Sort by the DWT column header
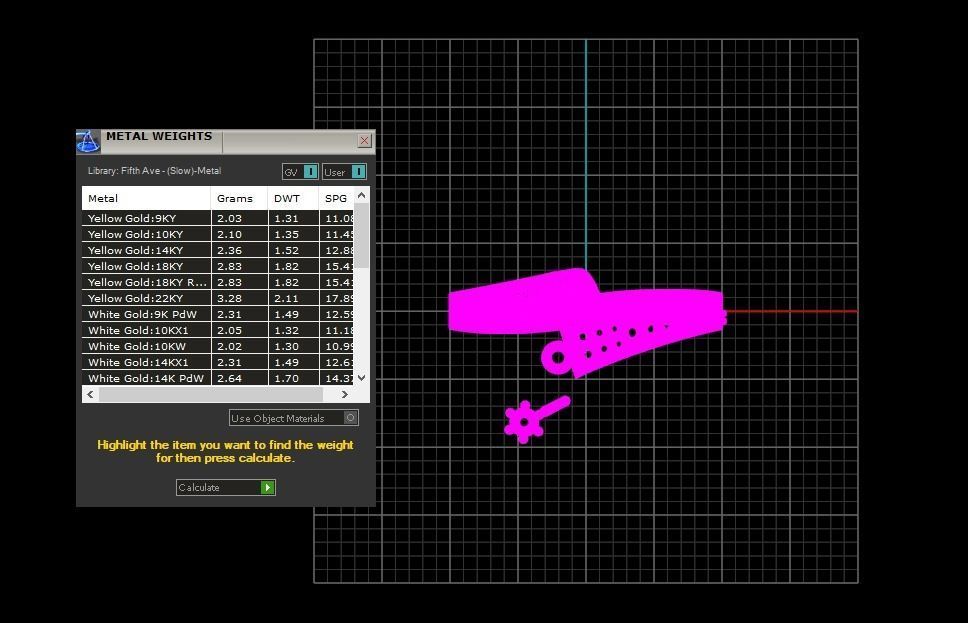This screenshot has height=623, width=968. click(293, 198)
